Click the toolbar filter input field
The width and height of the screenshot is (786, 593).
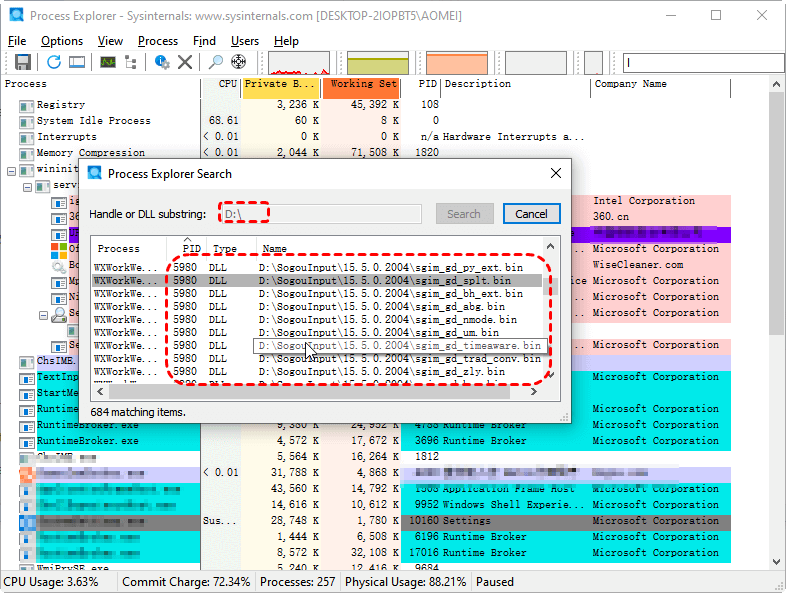[x=703, y=63]
